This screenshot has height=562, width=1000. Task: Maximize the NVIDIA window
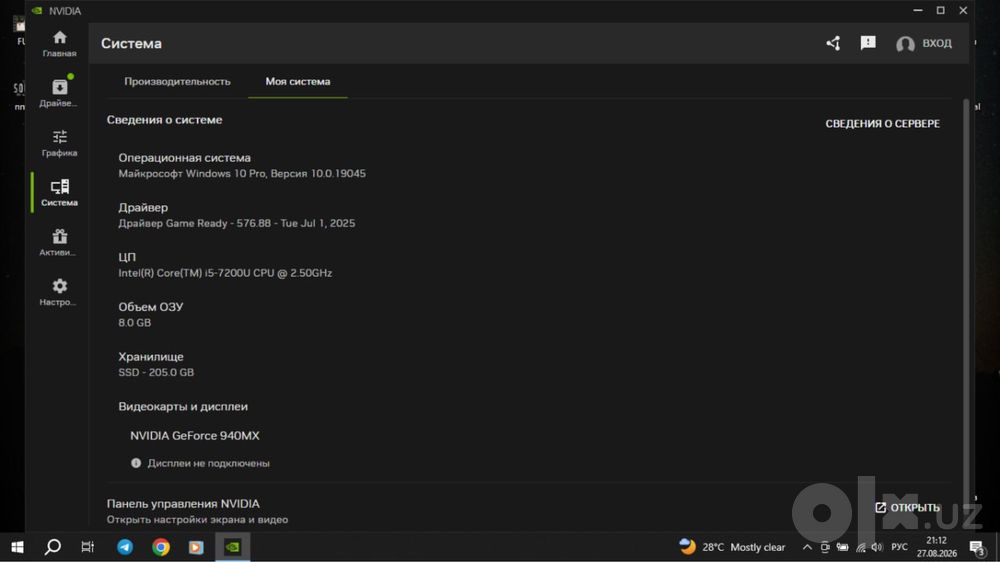(x=941, y=10)
